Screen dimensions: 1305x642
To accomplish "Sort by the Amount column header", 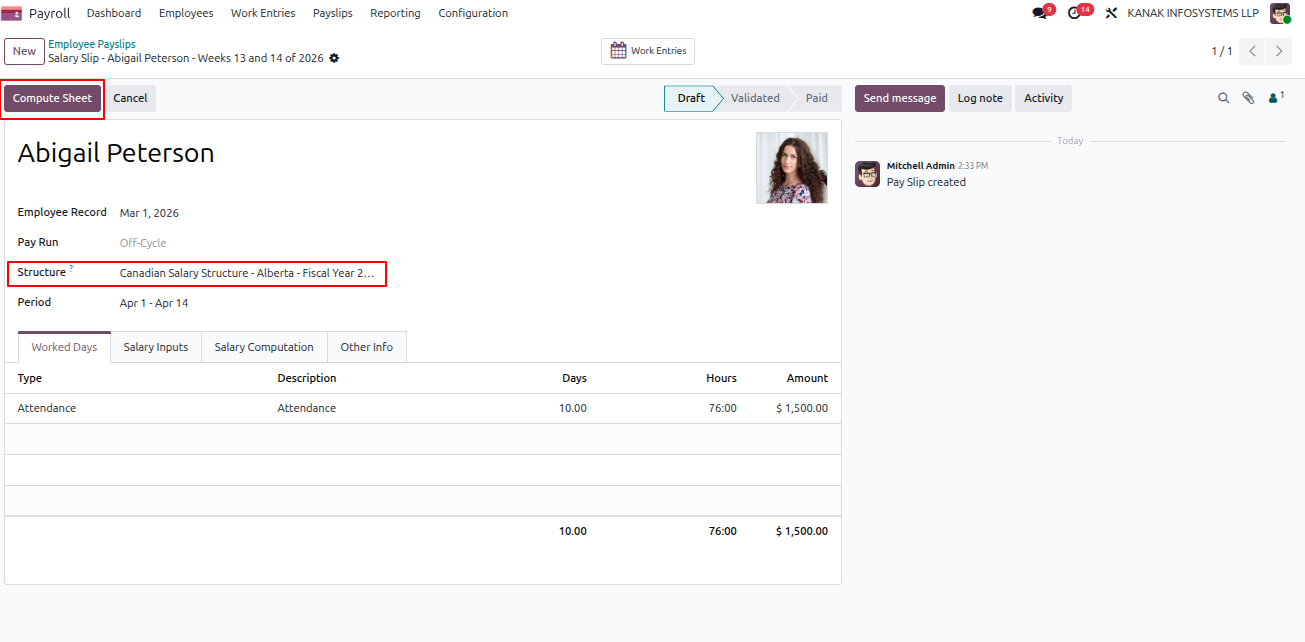I will point(807,378).
